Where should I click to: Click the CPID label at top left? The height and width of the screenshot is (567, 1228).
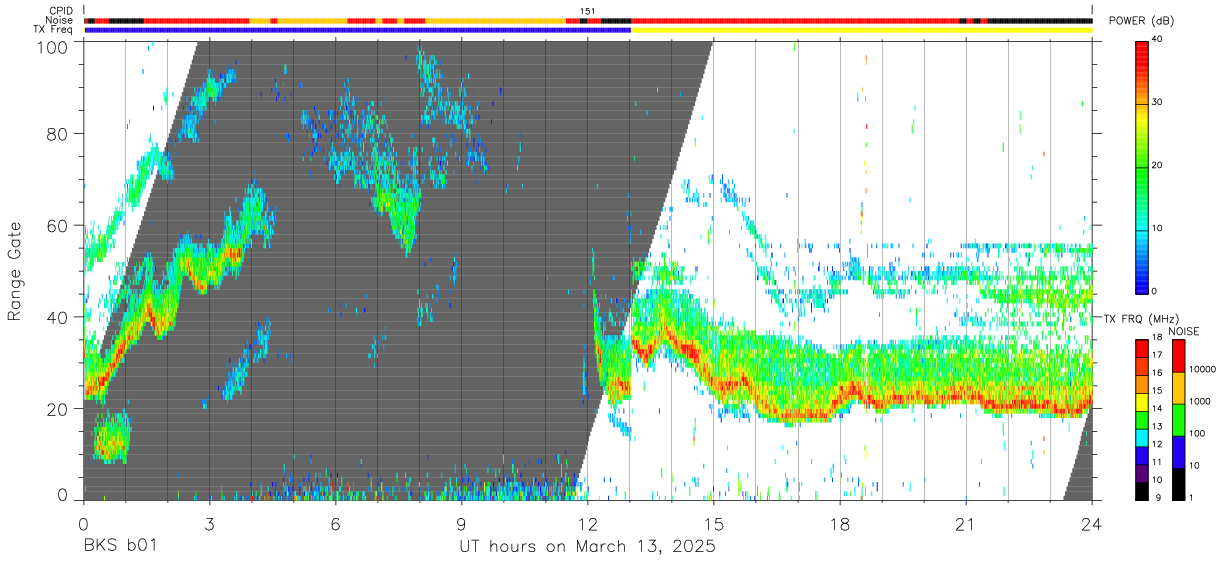tap(62, 11)
